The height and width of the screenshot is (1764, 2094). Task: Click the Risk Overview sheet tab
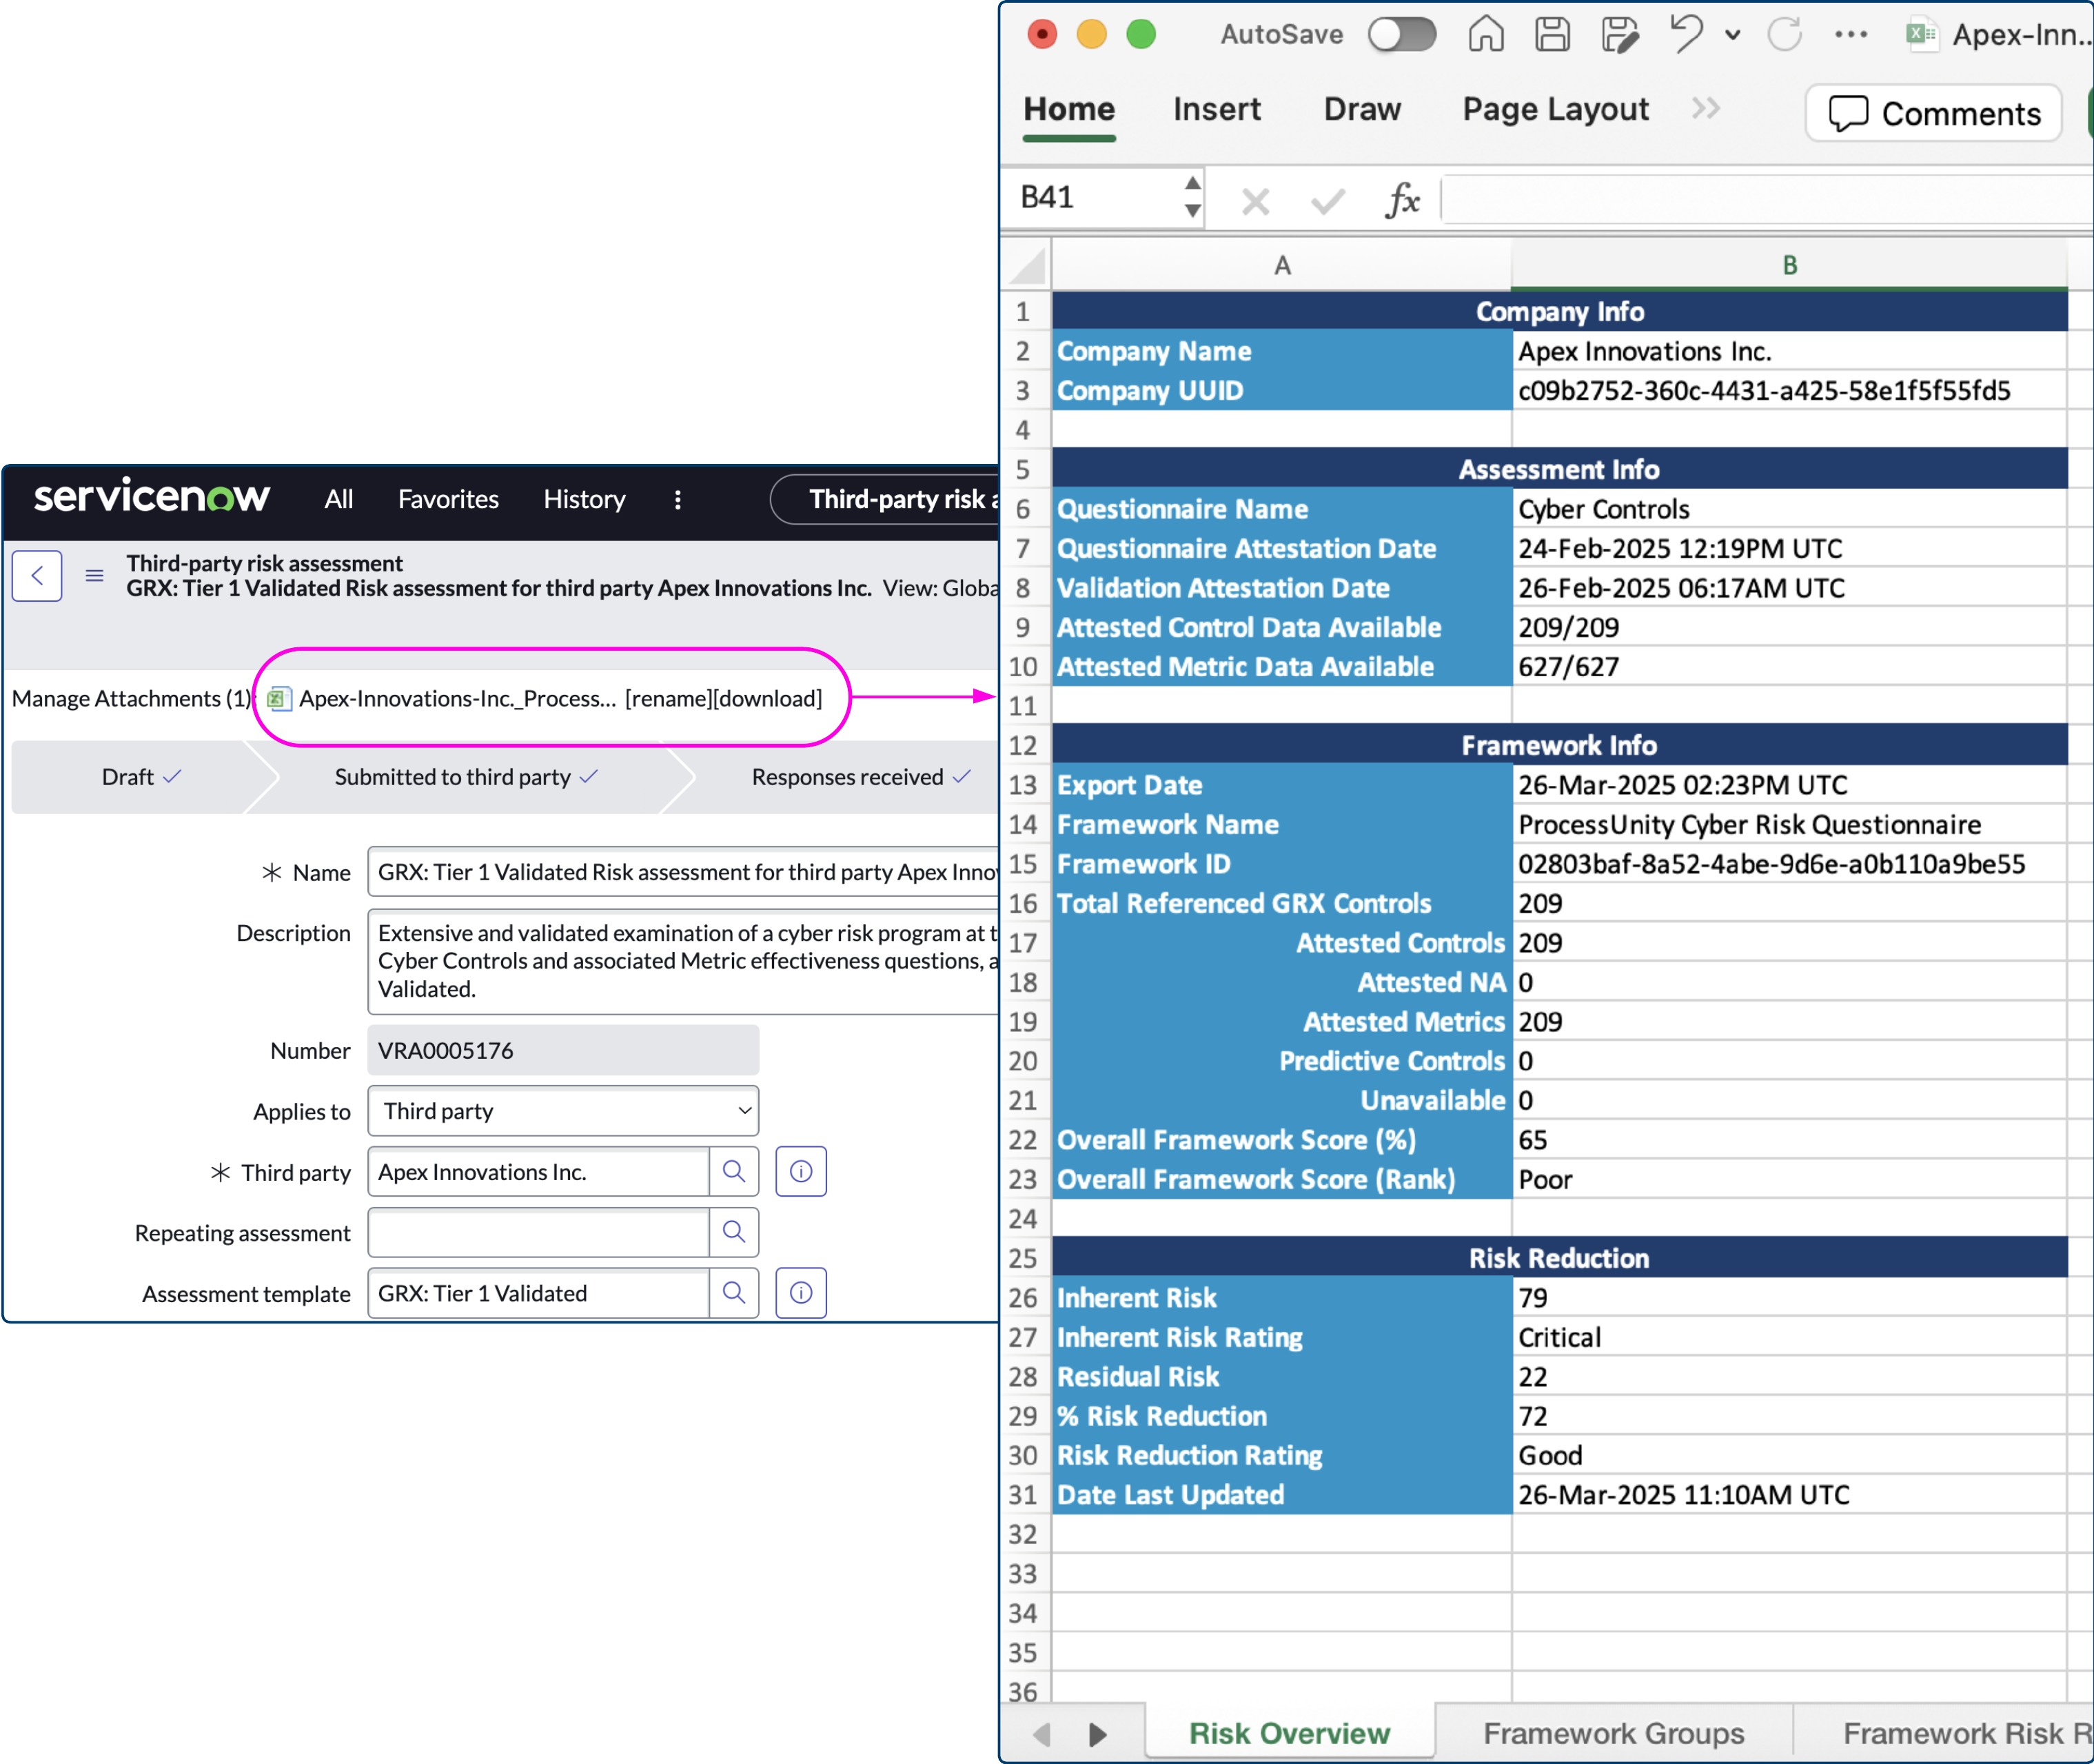point(1289,1733)
